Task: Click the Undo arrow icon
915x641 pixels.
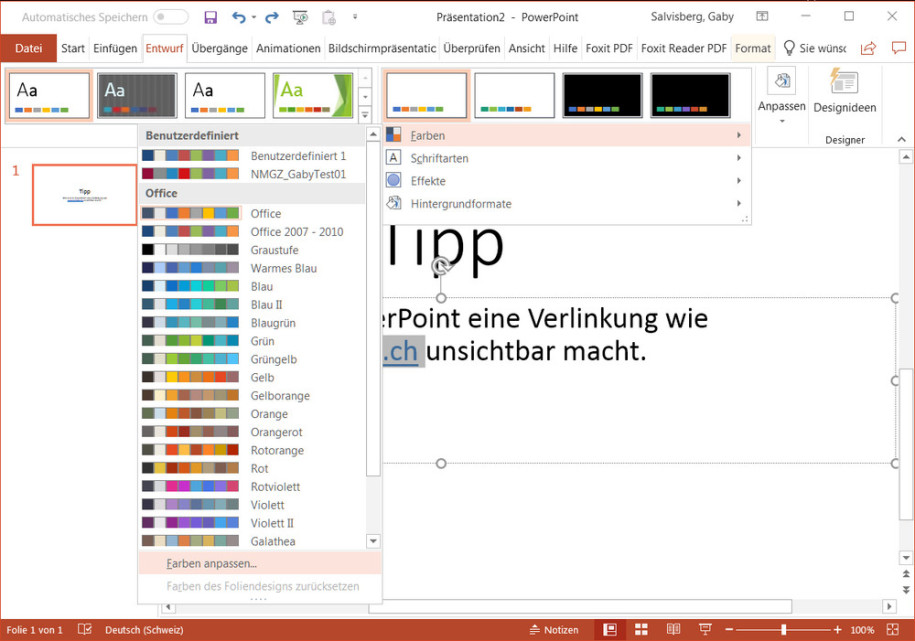Action: 239,18
